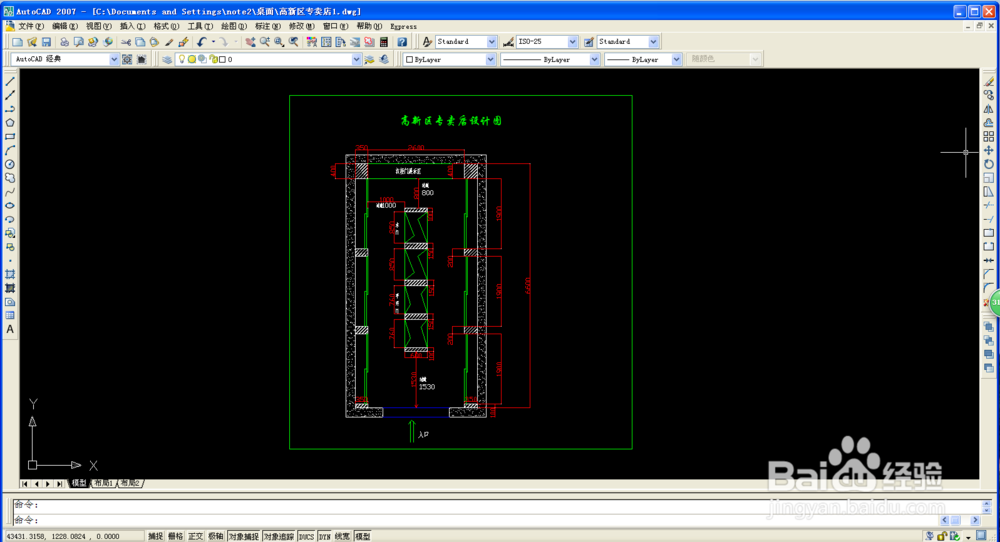Click the 模型 model tab
This screenshot has height=542, width=1000.
coord(78,483)
